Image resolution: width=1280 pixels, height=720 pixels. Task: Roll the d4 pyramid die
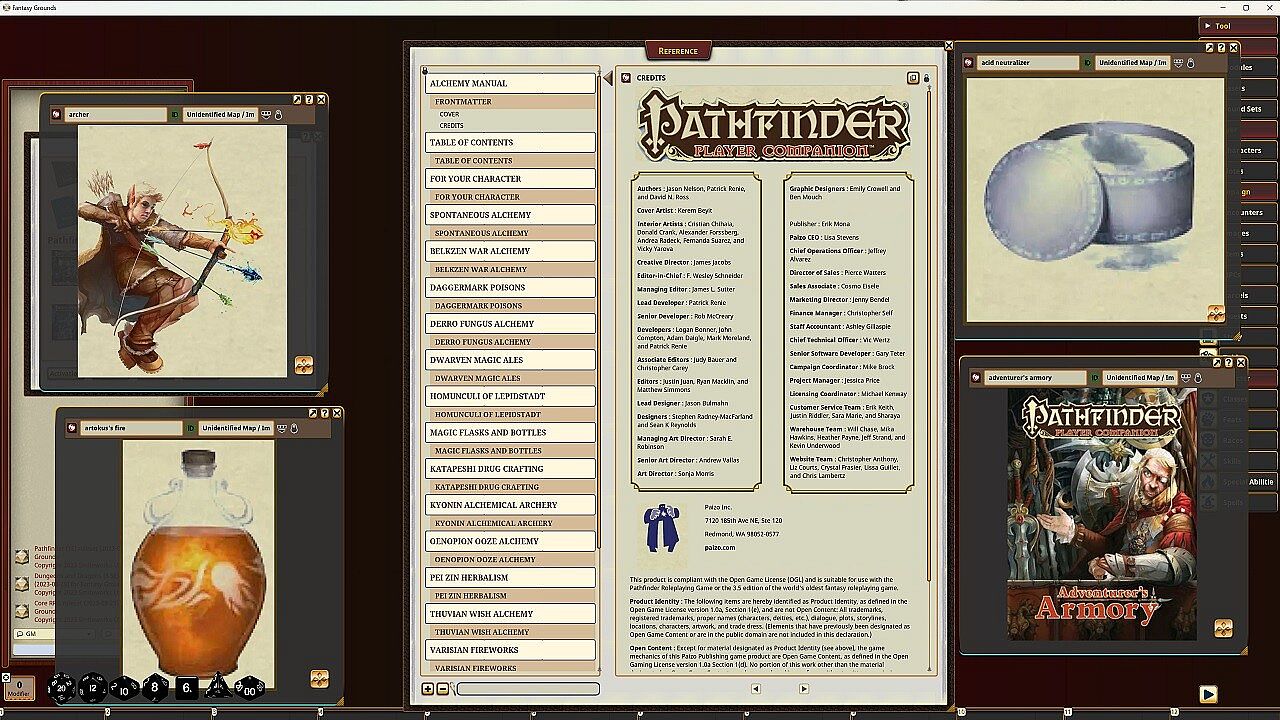(217, 687)
